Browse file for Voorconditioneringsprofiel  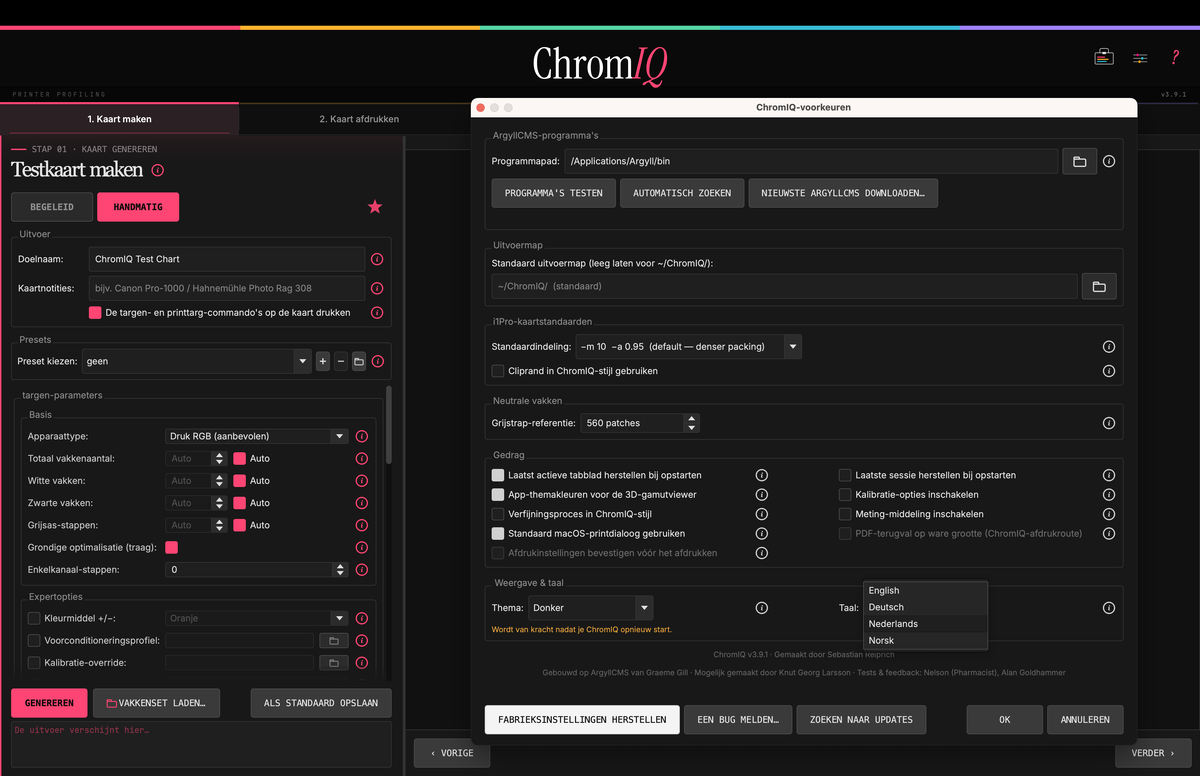[x=333, y=640]
